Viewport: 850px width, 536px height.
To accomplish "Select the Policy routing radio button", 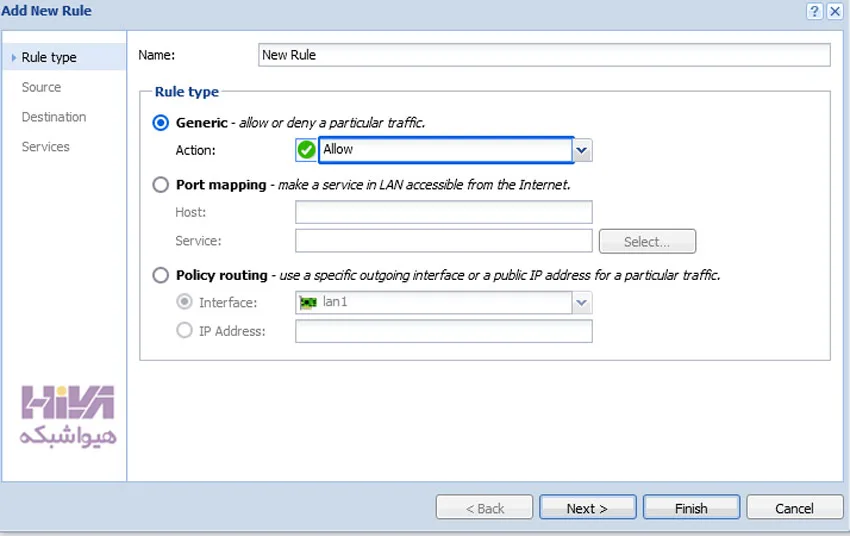I will click(160, 275).
